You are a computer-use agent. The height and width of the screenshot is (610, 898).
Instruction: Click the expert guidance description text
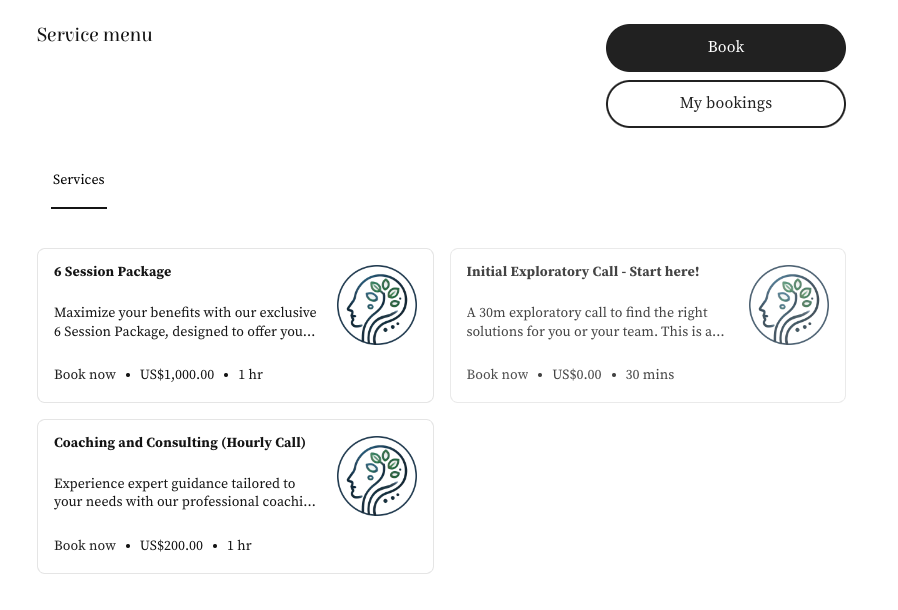tap(184, 493)
